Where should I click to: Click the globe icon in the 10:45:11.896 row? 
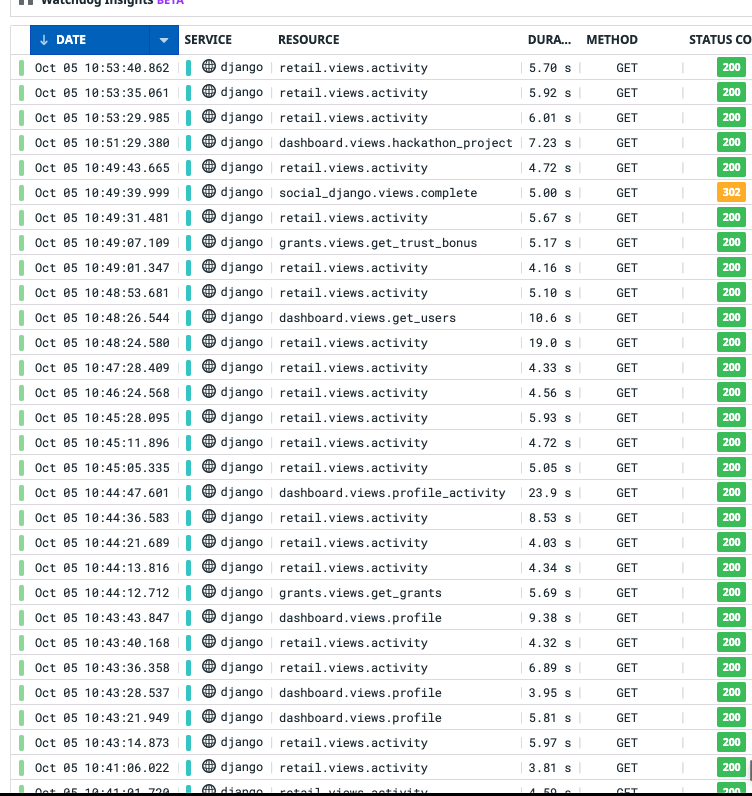point(209,442)
